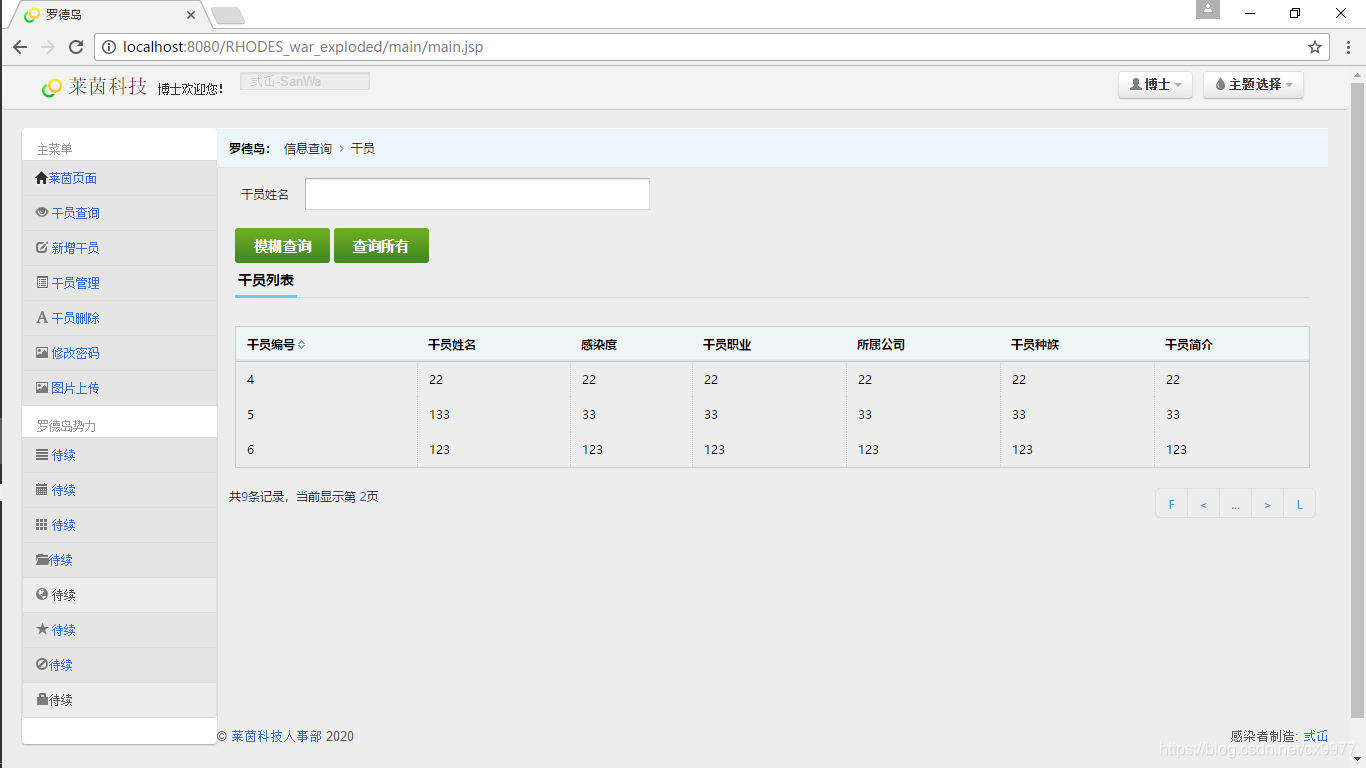Click the 弎屲 footer link
1366x768 pixels.
point(1316,736)
